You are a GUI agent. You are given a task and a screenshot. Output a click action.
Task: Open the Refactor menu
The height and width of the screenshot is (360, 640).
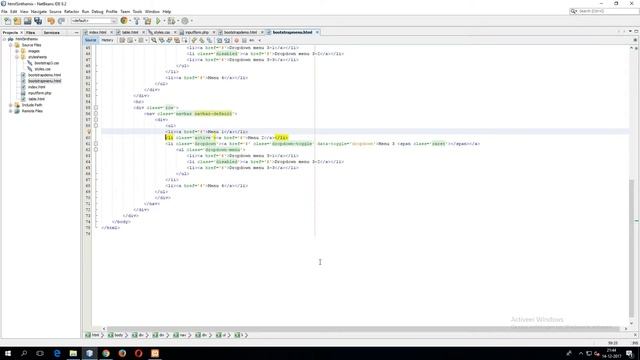tap(71, 11)
